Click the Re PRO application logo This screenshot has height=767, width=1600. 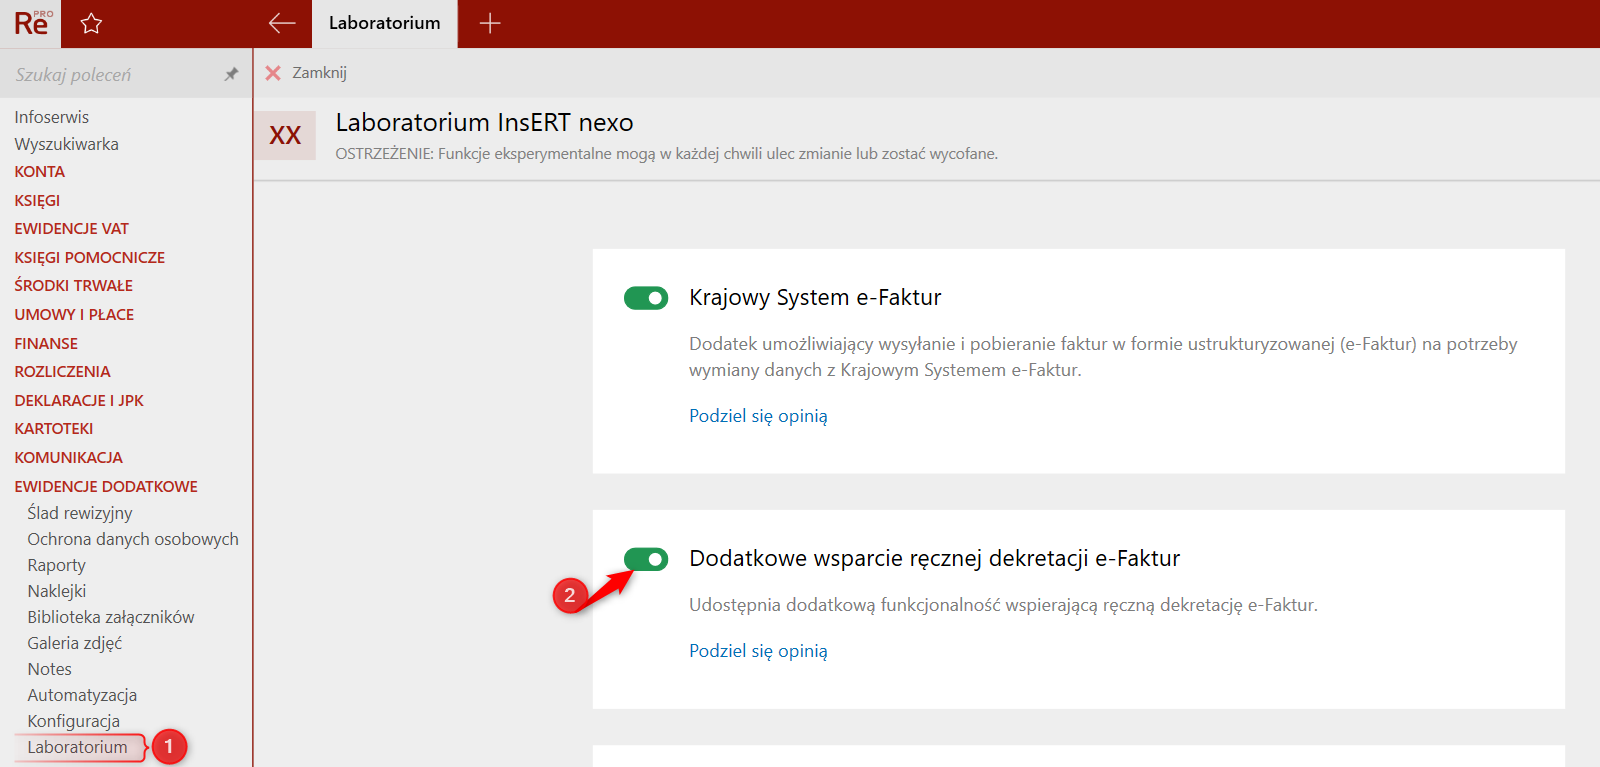click(x=31, y=23)
